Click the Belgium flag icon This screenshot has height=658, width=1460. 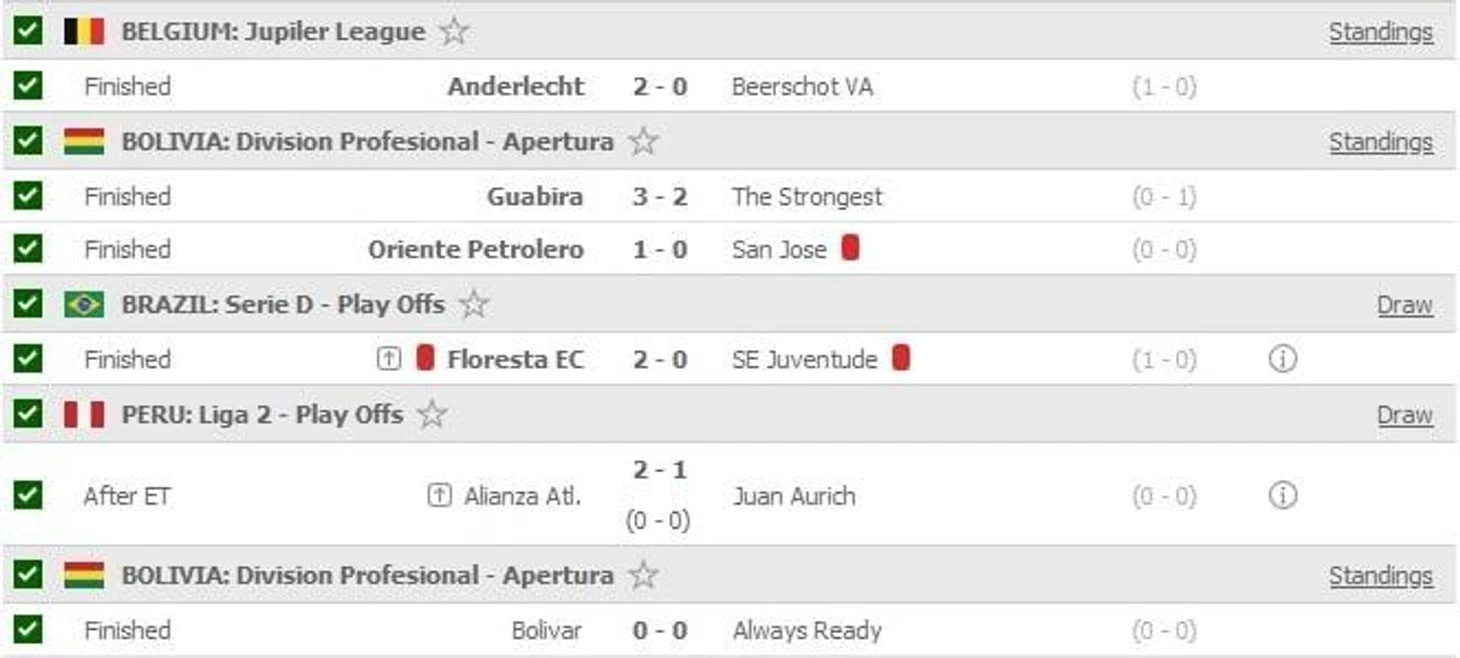(x=84, y=32)
